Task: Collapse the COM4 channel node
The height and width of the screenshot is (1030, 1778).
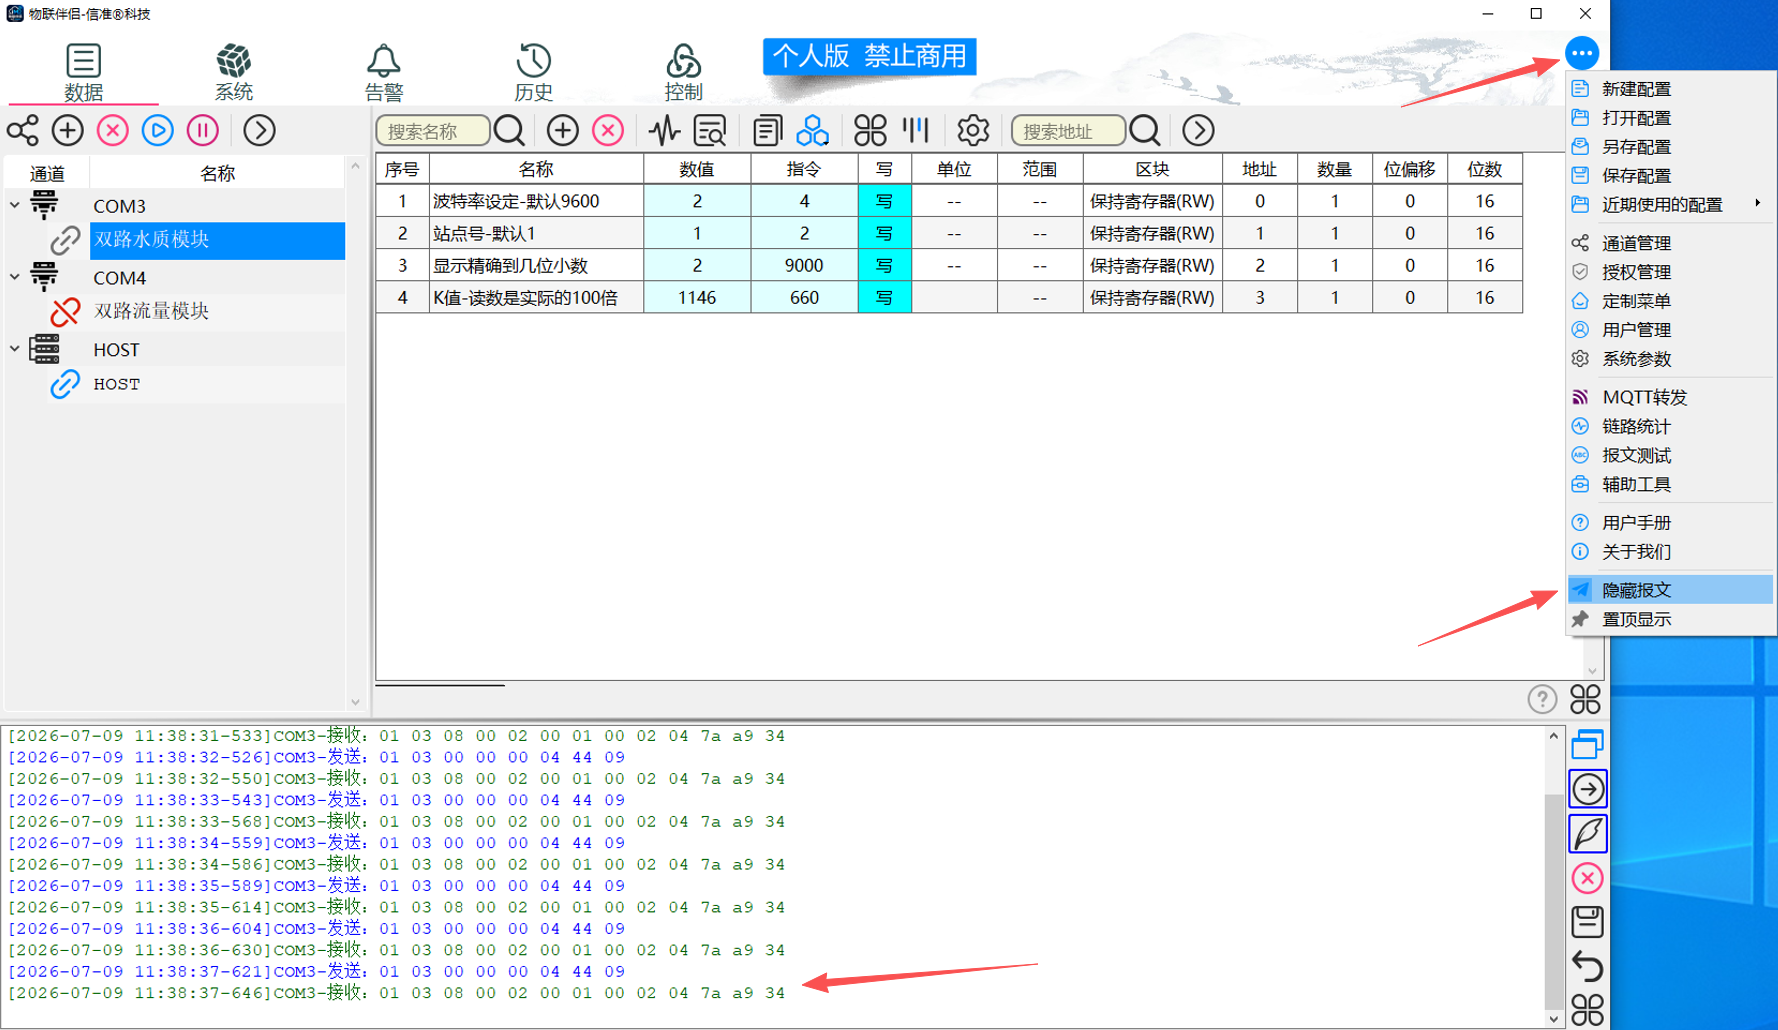Action: pyautogui.click(x=14, y=277)
